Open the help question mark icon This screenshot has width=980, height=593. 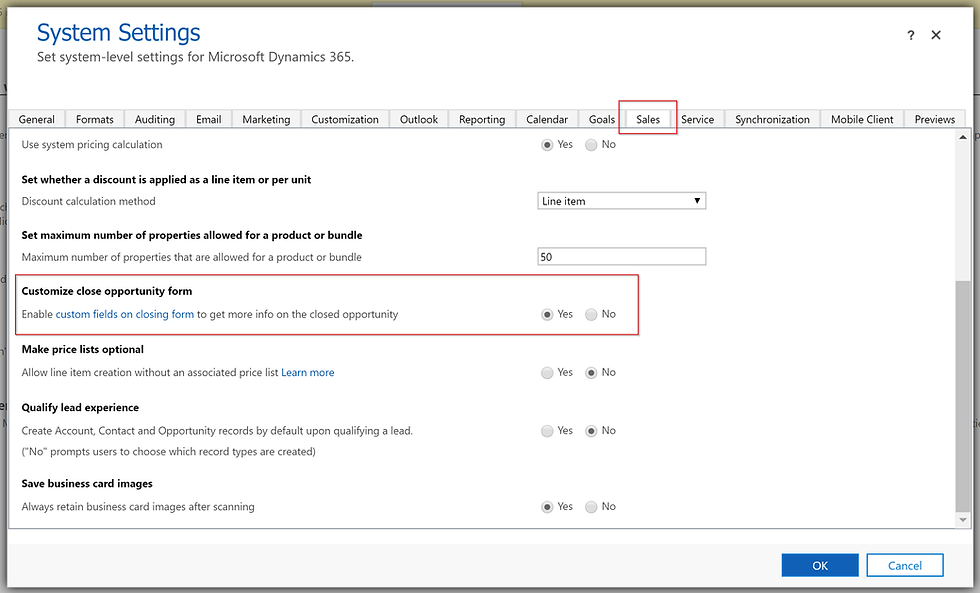(911, 35)
